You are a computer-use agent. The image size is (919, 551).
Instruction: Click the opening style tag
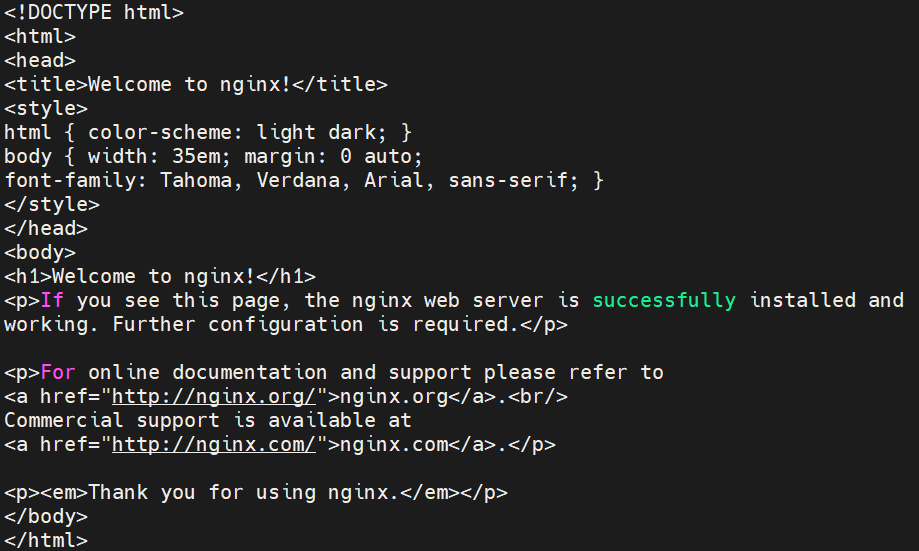[x=46, y=108]
